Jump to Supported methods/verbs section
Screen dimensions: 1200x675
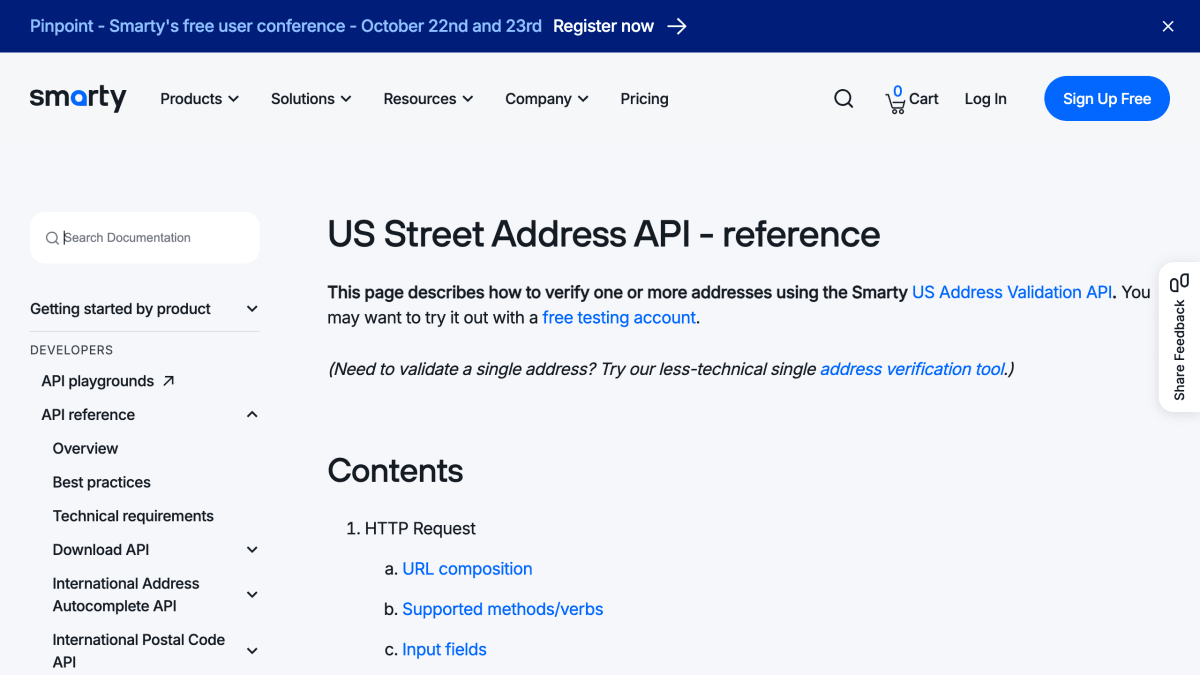[503, 609]
